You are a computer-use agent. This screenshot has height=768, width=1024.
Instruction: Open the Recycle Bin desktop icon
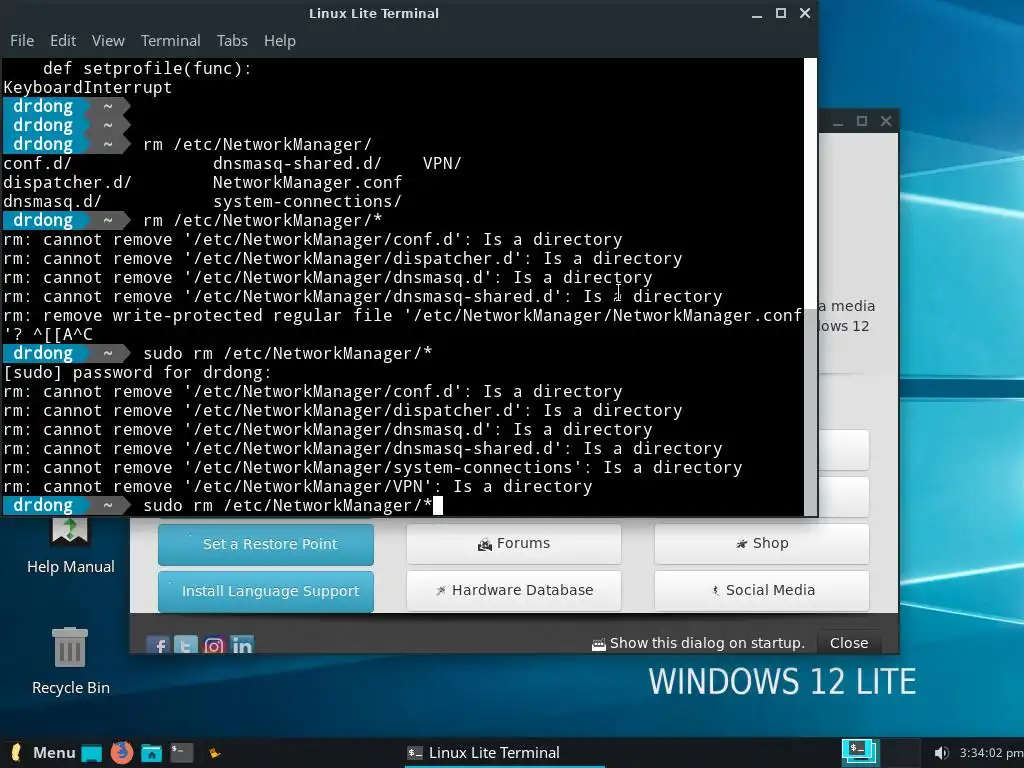(71, 661)
